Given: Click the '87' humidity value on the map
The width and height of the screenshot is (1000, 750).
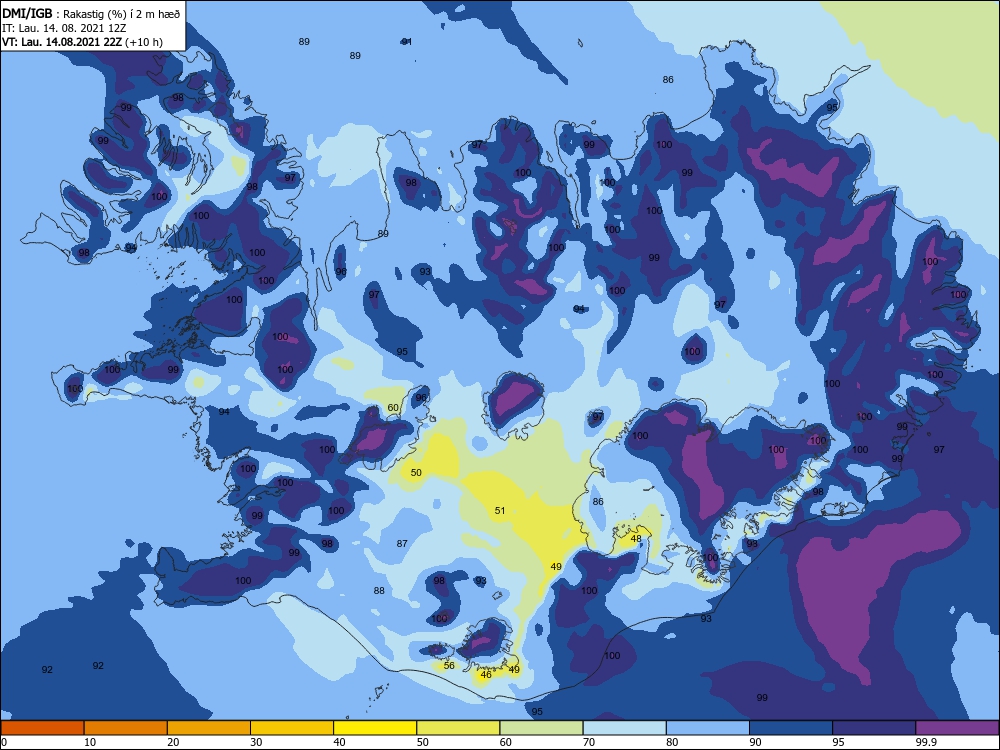Looking at the screenshot, I should [x=402, y=544].
